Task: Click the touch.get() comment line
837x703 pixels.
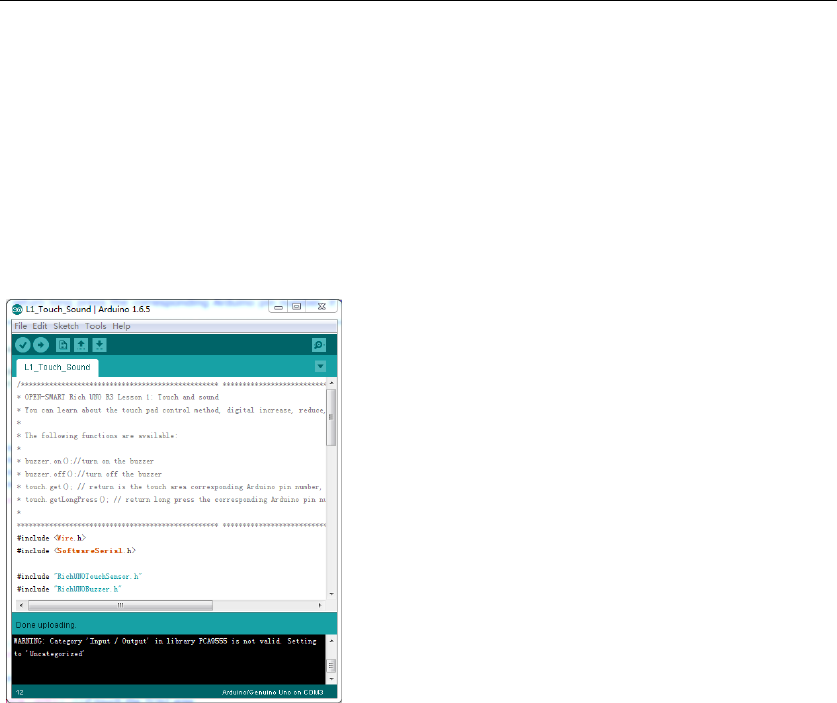Action: click(x=170, y=487)
